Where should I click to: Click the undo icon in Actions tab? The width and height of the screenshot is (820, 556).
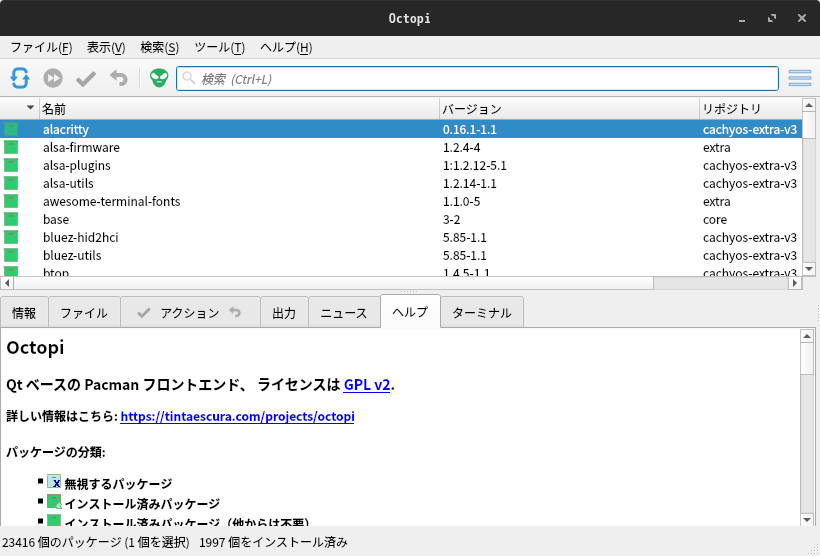[x=235, y=312]
